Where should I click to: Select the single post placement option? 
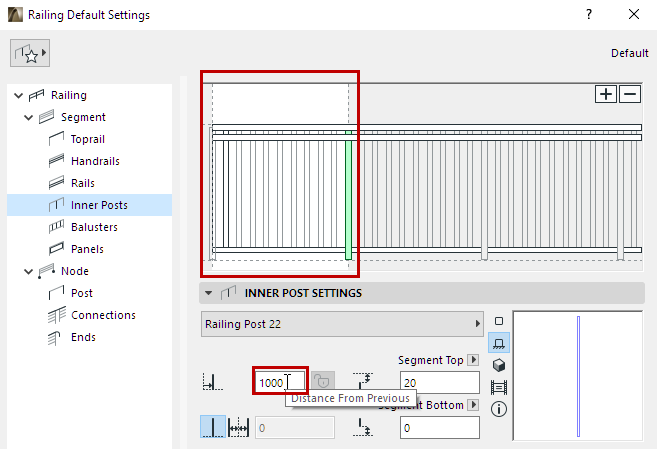pyautogui.click(x=213, y=427)
